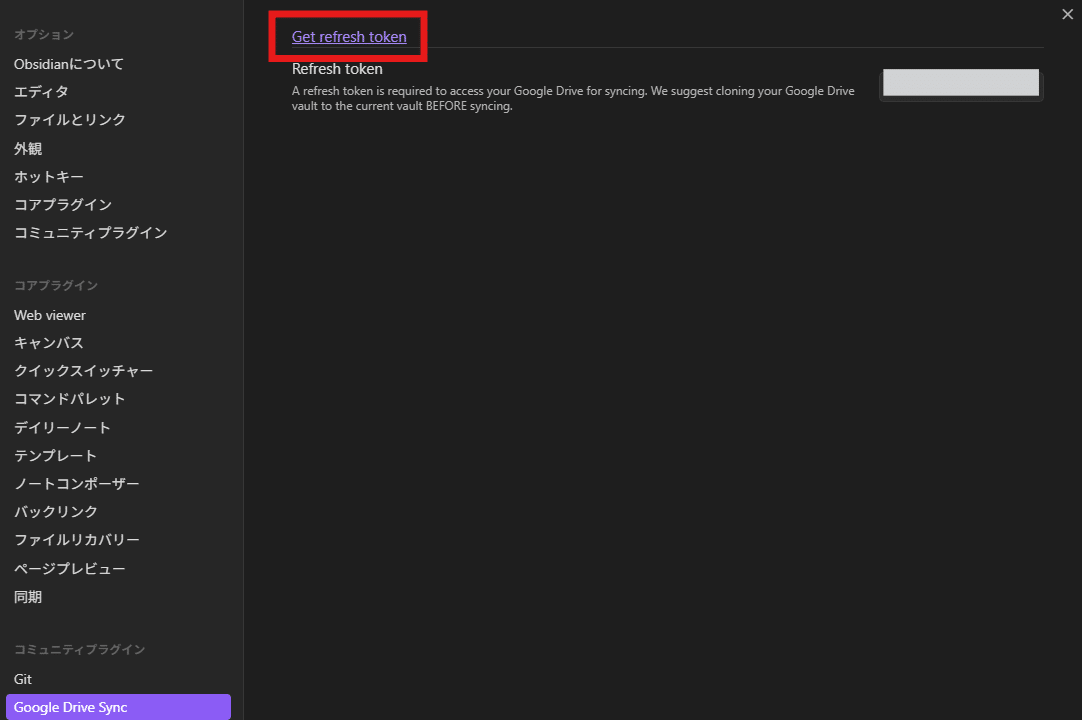Select ノートコンポーザー in the core plugins list
This screenshot has height=720, width=1082.
76,483
